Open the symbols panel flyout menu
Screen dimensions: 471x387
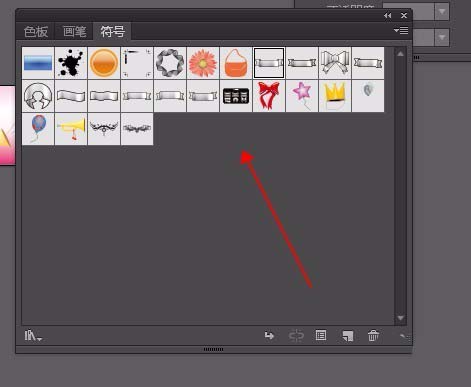(x=401, y=31)
